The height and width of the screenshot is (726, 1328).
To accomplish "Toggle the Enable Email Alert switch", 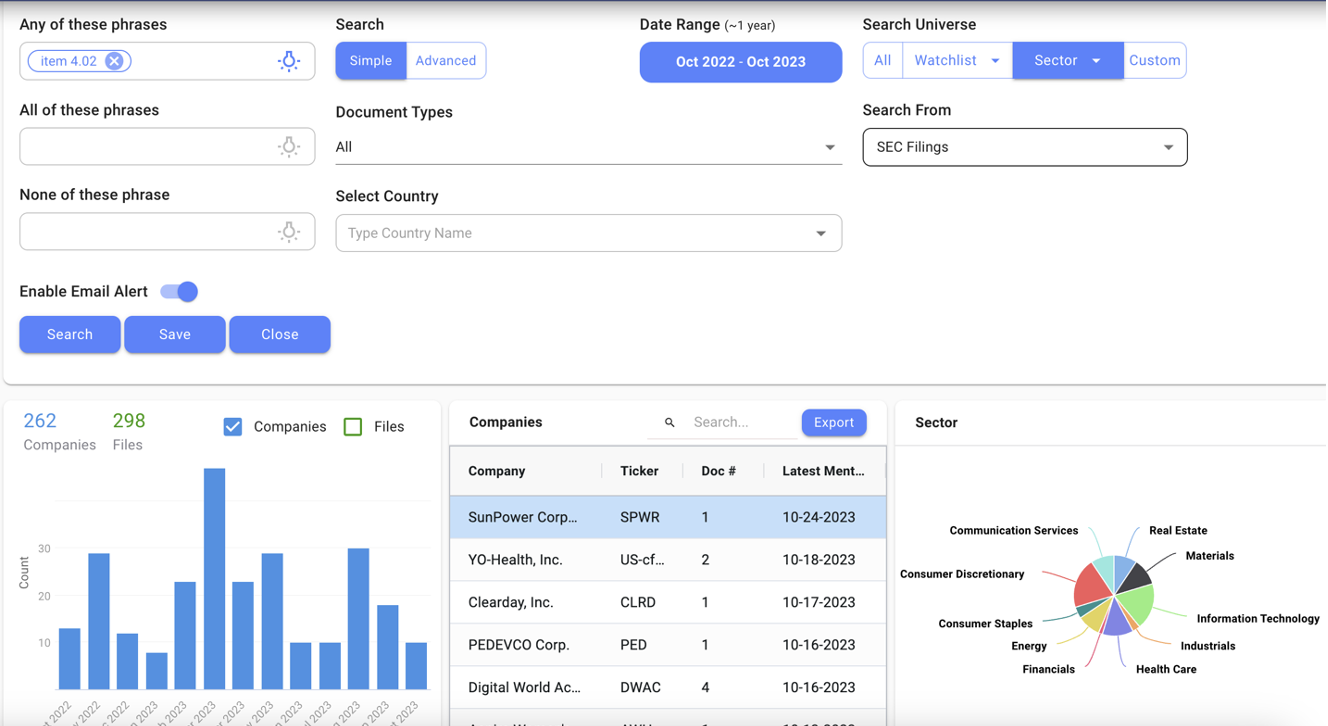I will tap(180, 292).
